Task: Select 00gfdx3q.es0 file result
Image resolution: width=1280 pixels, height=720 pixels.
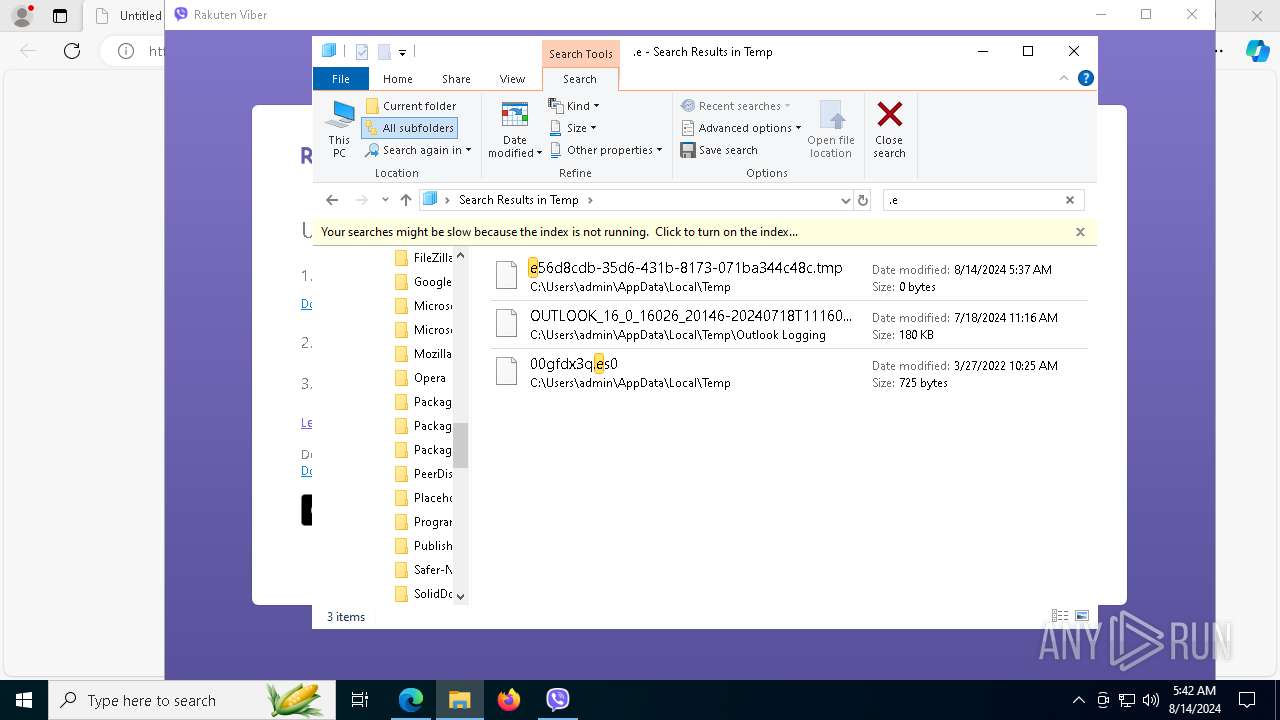Action: click(x=789, y=373)
